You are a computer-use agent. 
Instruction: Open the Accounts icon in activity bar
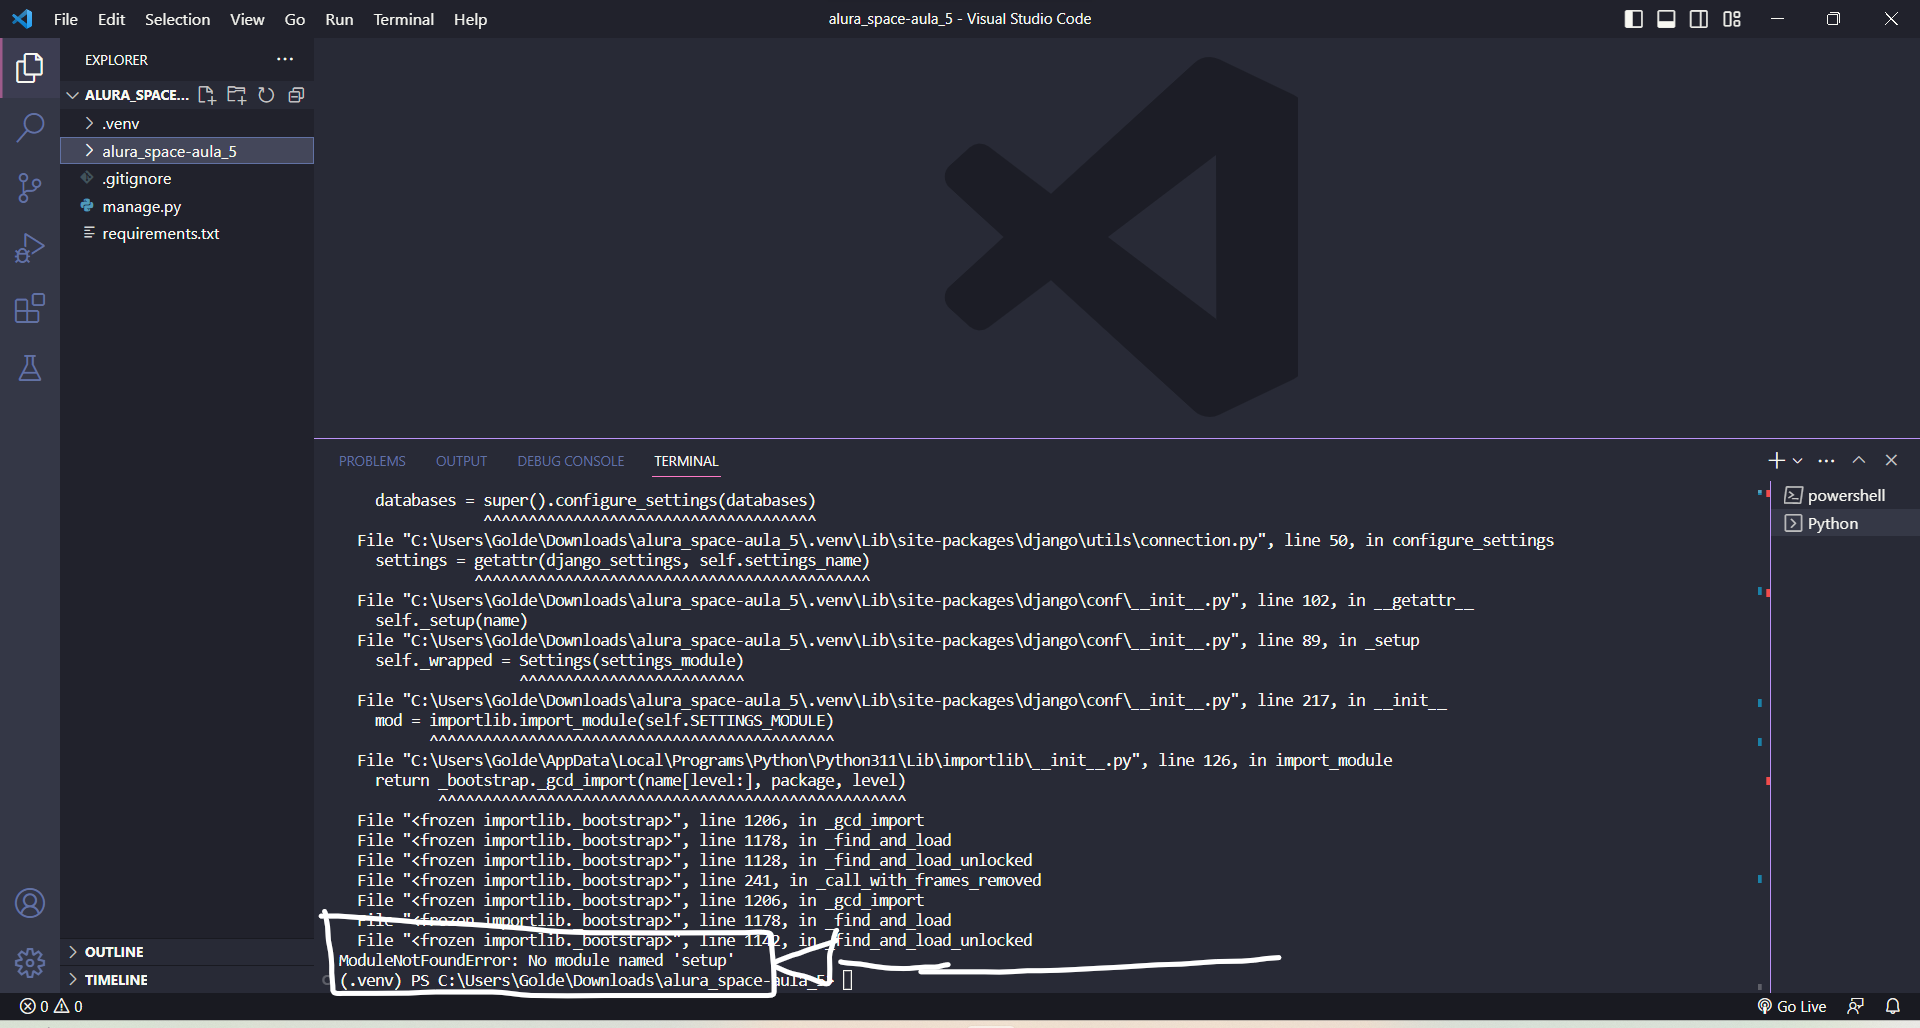[30, 903]
